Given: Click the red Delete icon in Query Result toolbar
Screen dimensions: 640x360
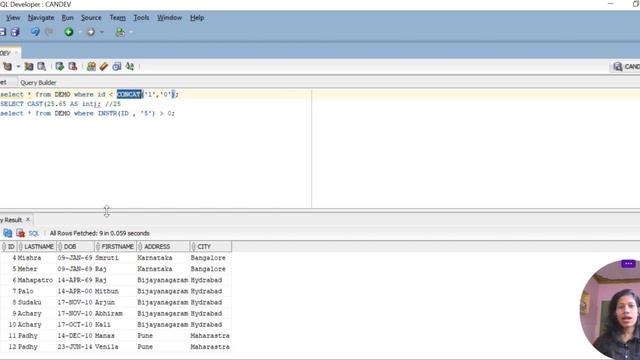Looking at the screenshot, I should (x=20, y=233).
